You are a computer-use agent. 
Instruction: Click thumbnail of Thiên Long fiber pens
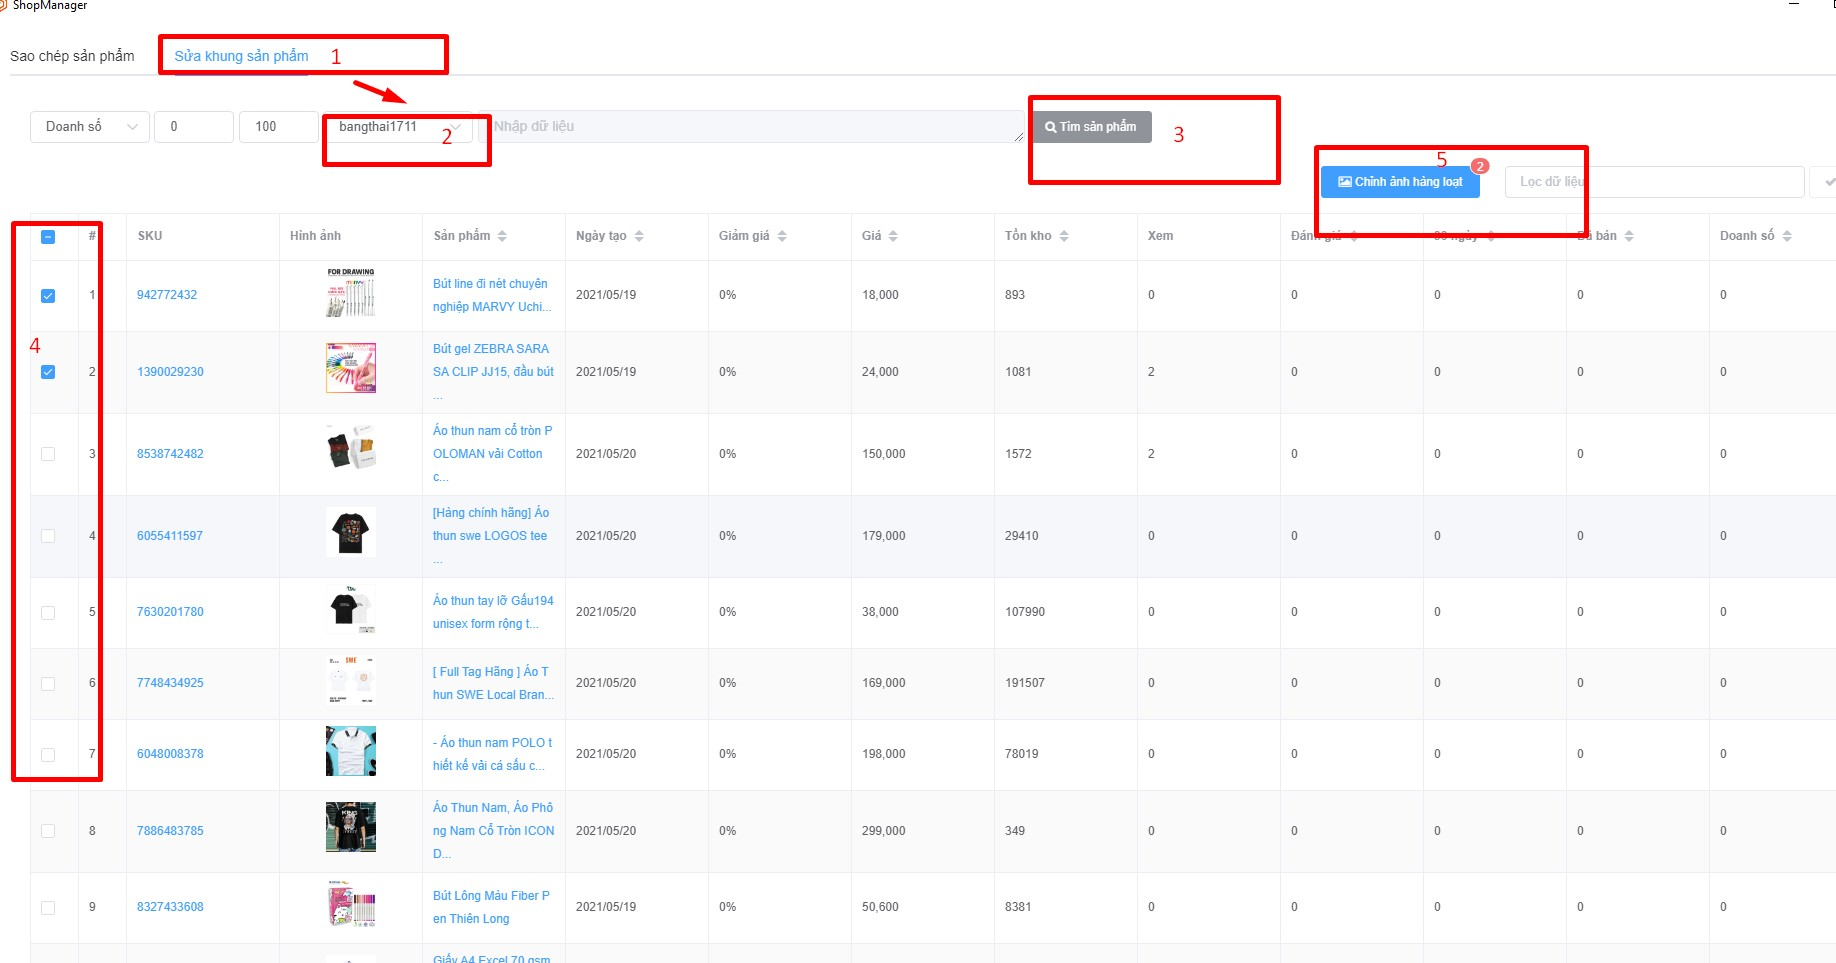351,904
